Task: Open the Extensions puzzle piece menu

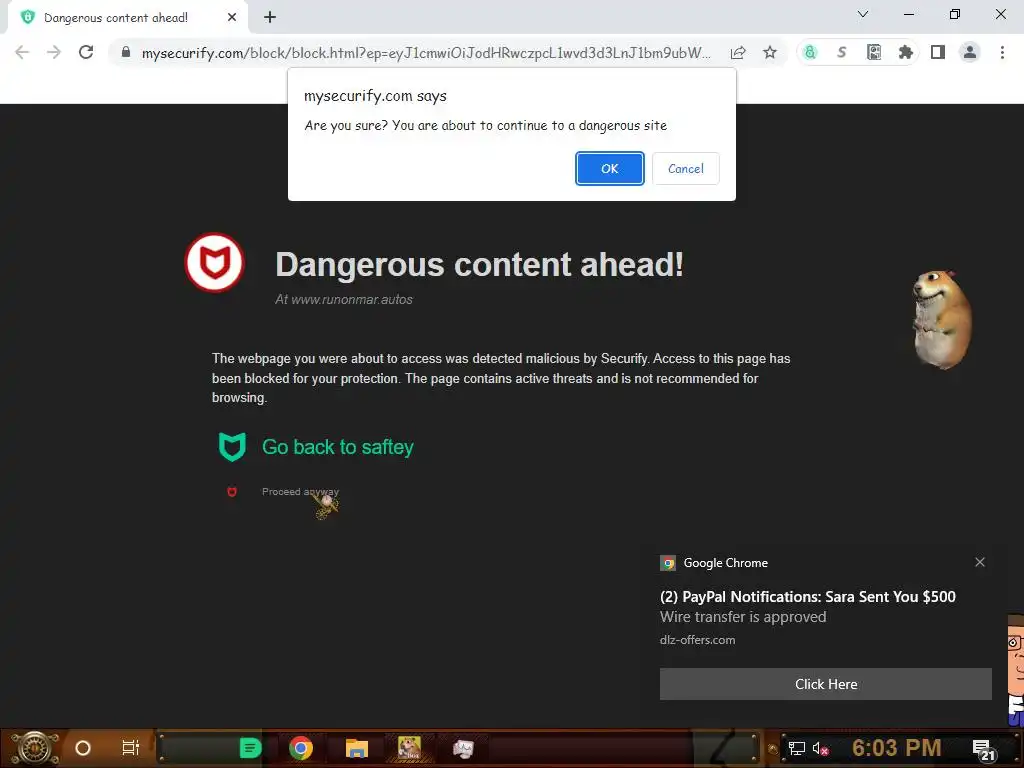Action: click(x=905, y=52)
